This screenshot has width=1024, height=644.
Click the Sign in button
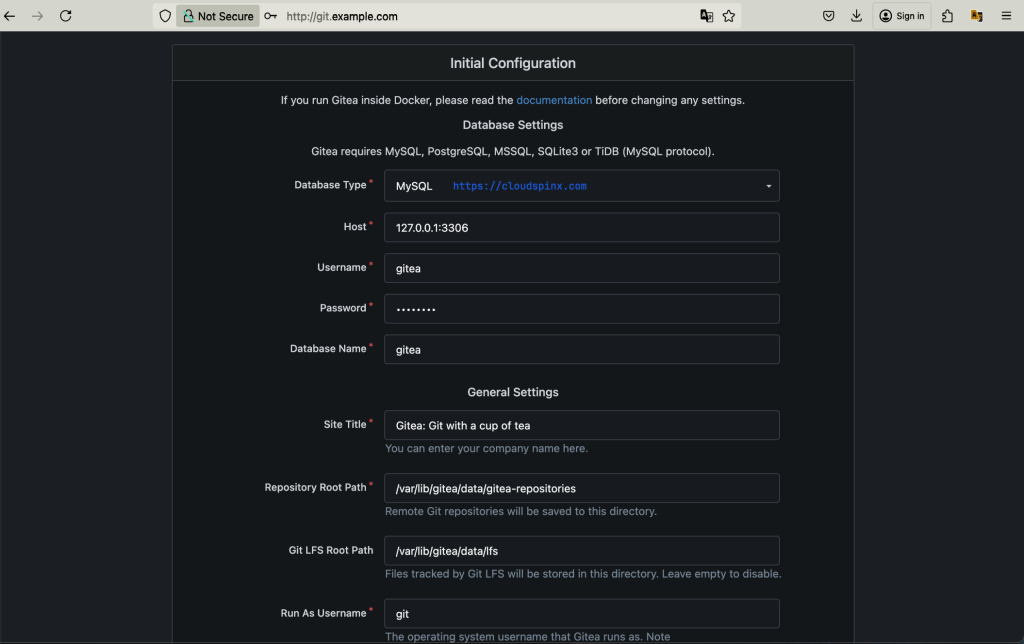tap(901, 15)
